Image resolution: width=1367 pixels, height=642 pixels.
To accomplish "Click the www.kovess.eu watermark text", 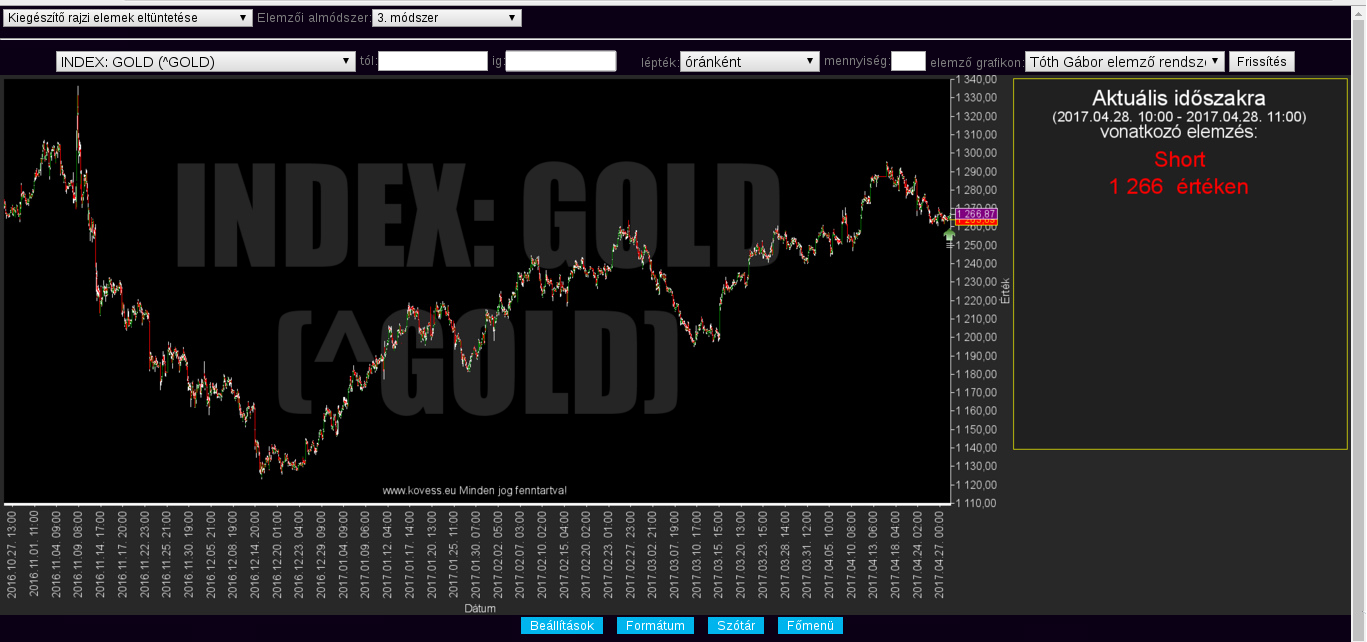I will click(475, 490).
